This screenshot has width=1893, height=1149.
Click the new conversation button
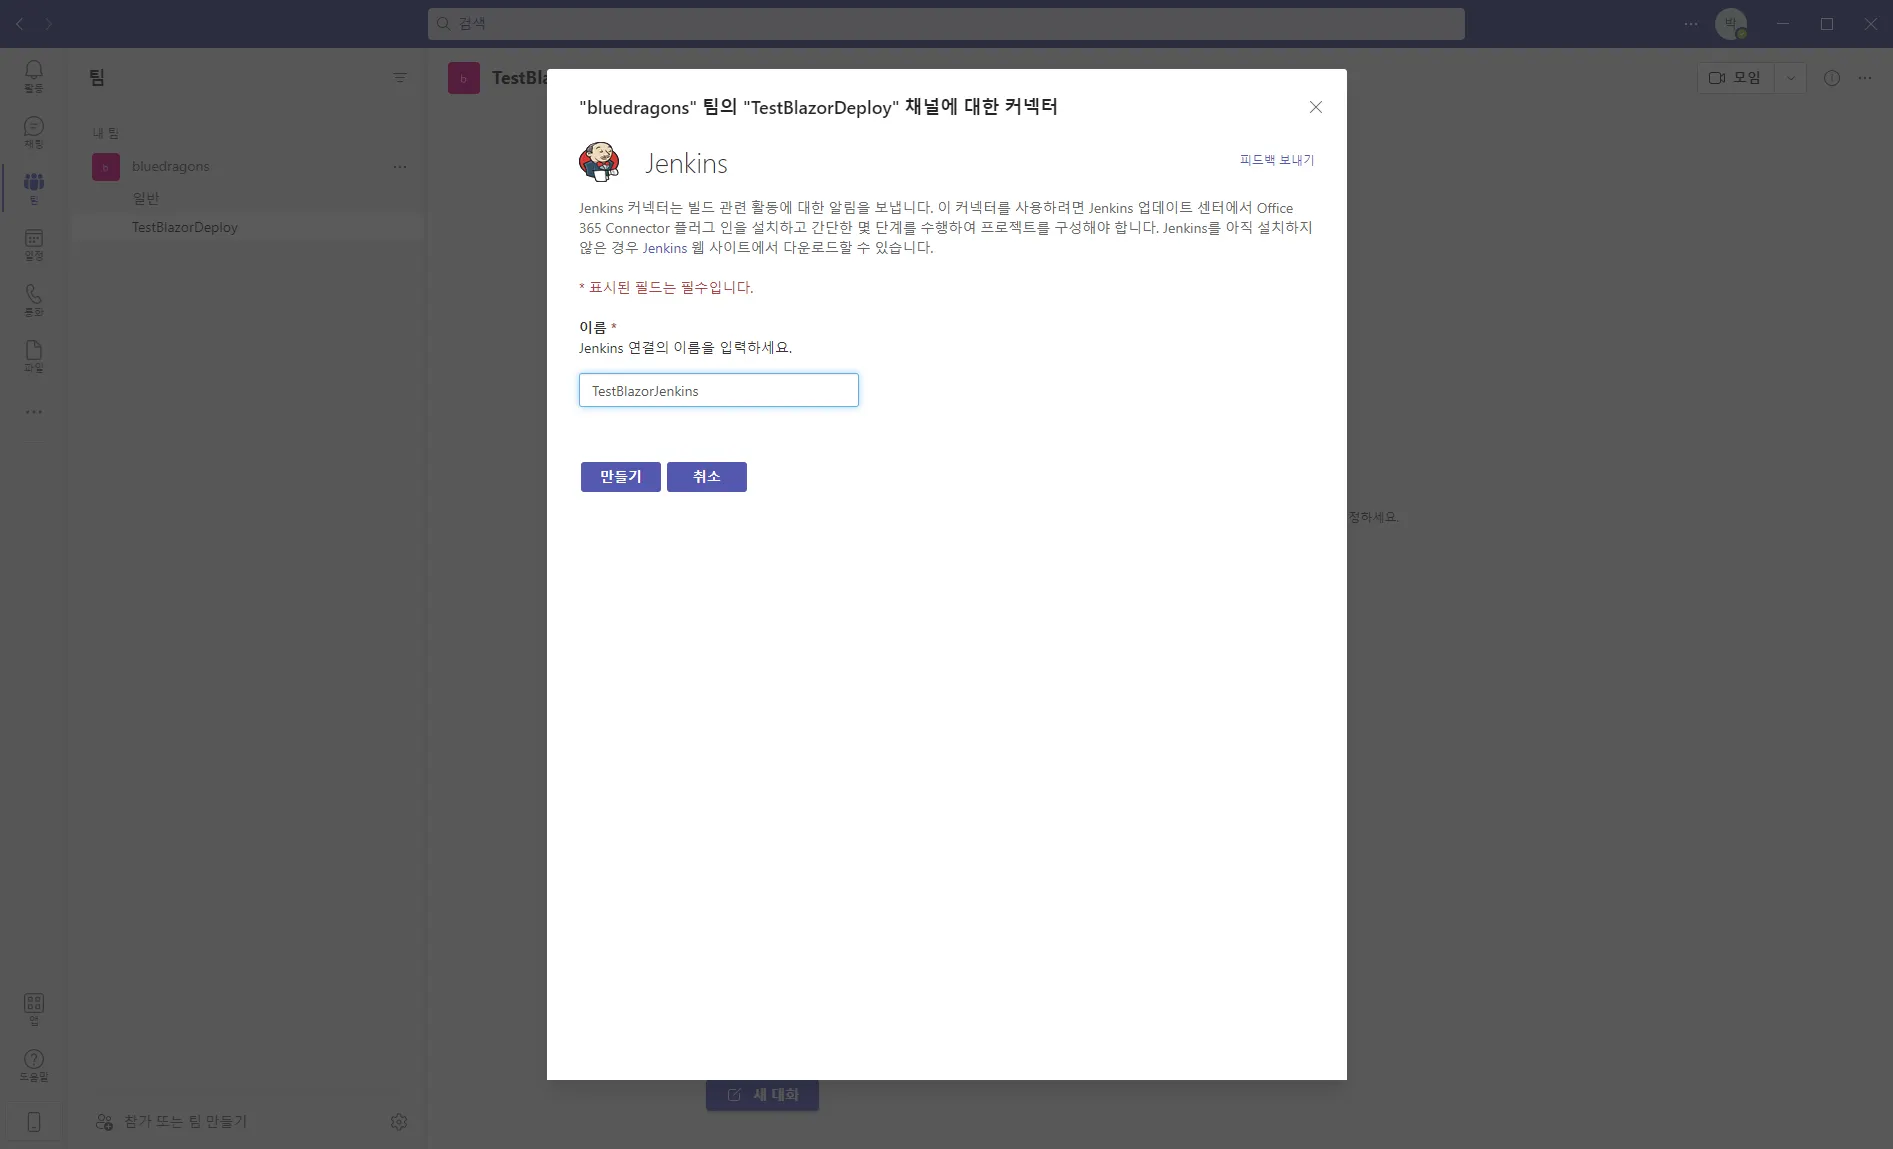click(x=763, y=1095)
